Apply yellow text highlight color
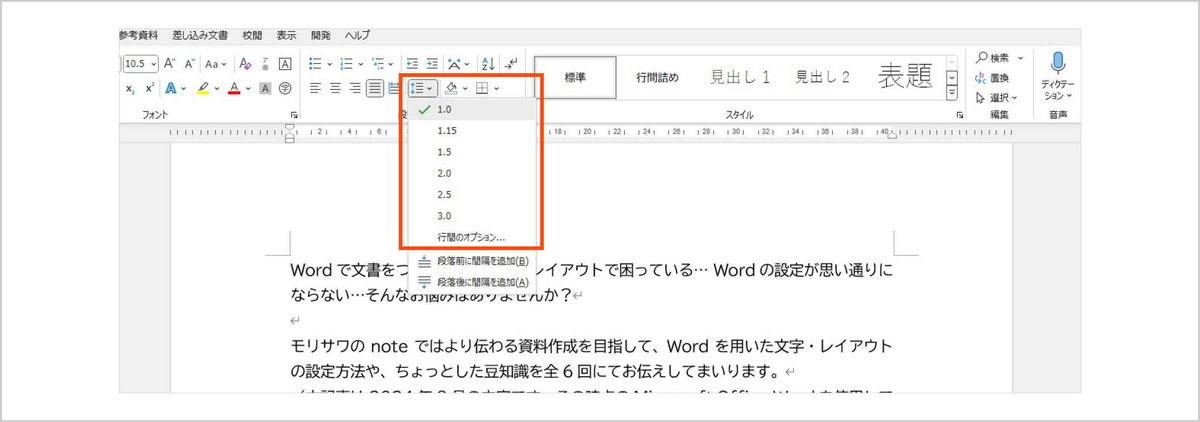The height and width of the screenshot is (422, 1200). coord(202,88)
